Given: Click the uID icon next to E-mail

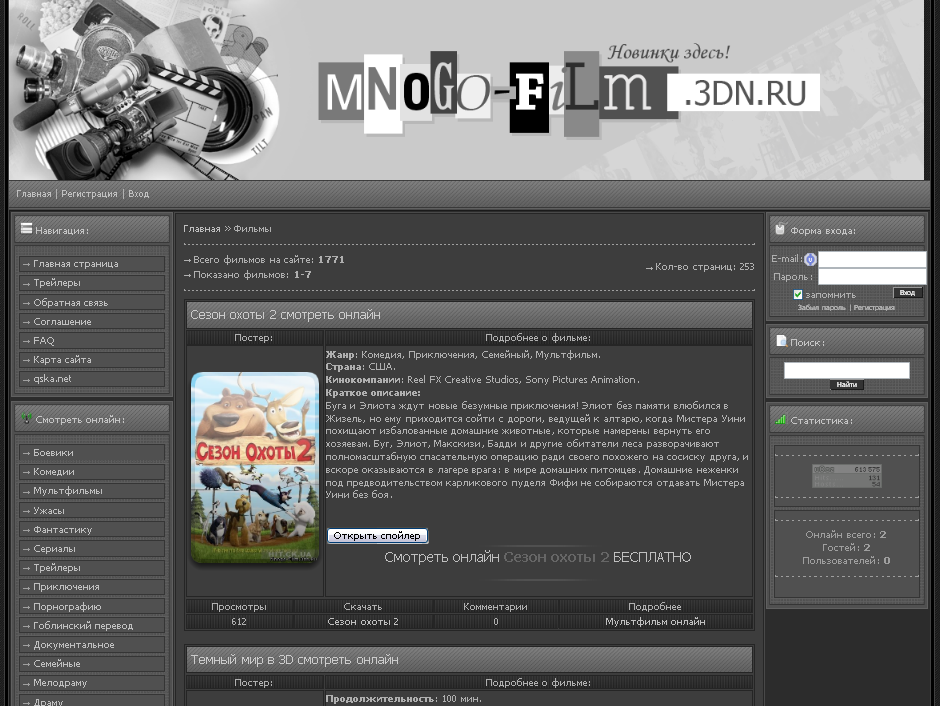Looking at the screenshot, I should pyautogui.click(x=810, y=260).
